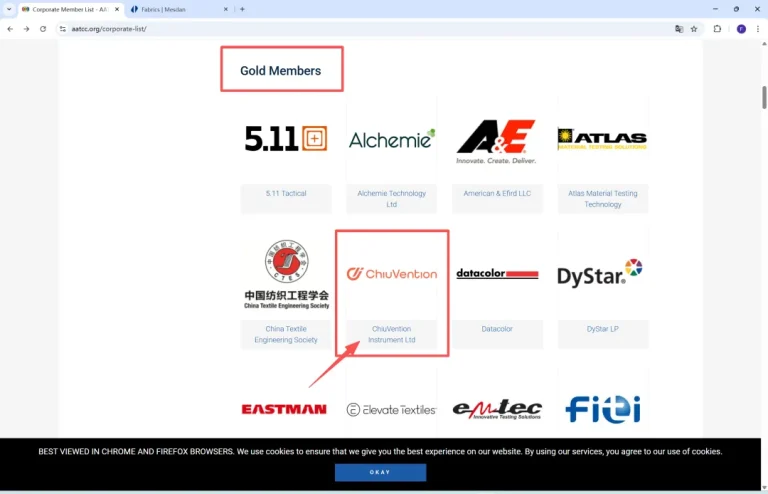The height and width of the screenshot is (494, 768).
Task: Open the ChiuVention Instrument Ltd link
Action: click(x=391, y=334)
